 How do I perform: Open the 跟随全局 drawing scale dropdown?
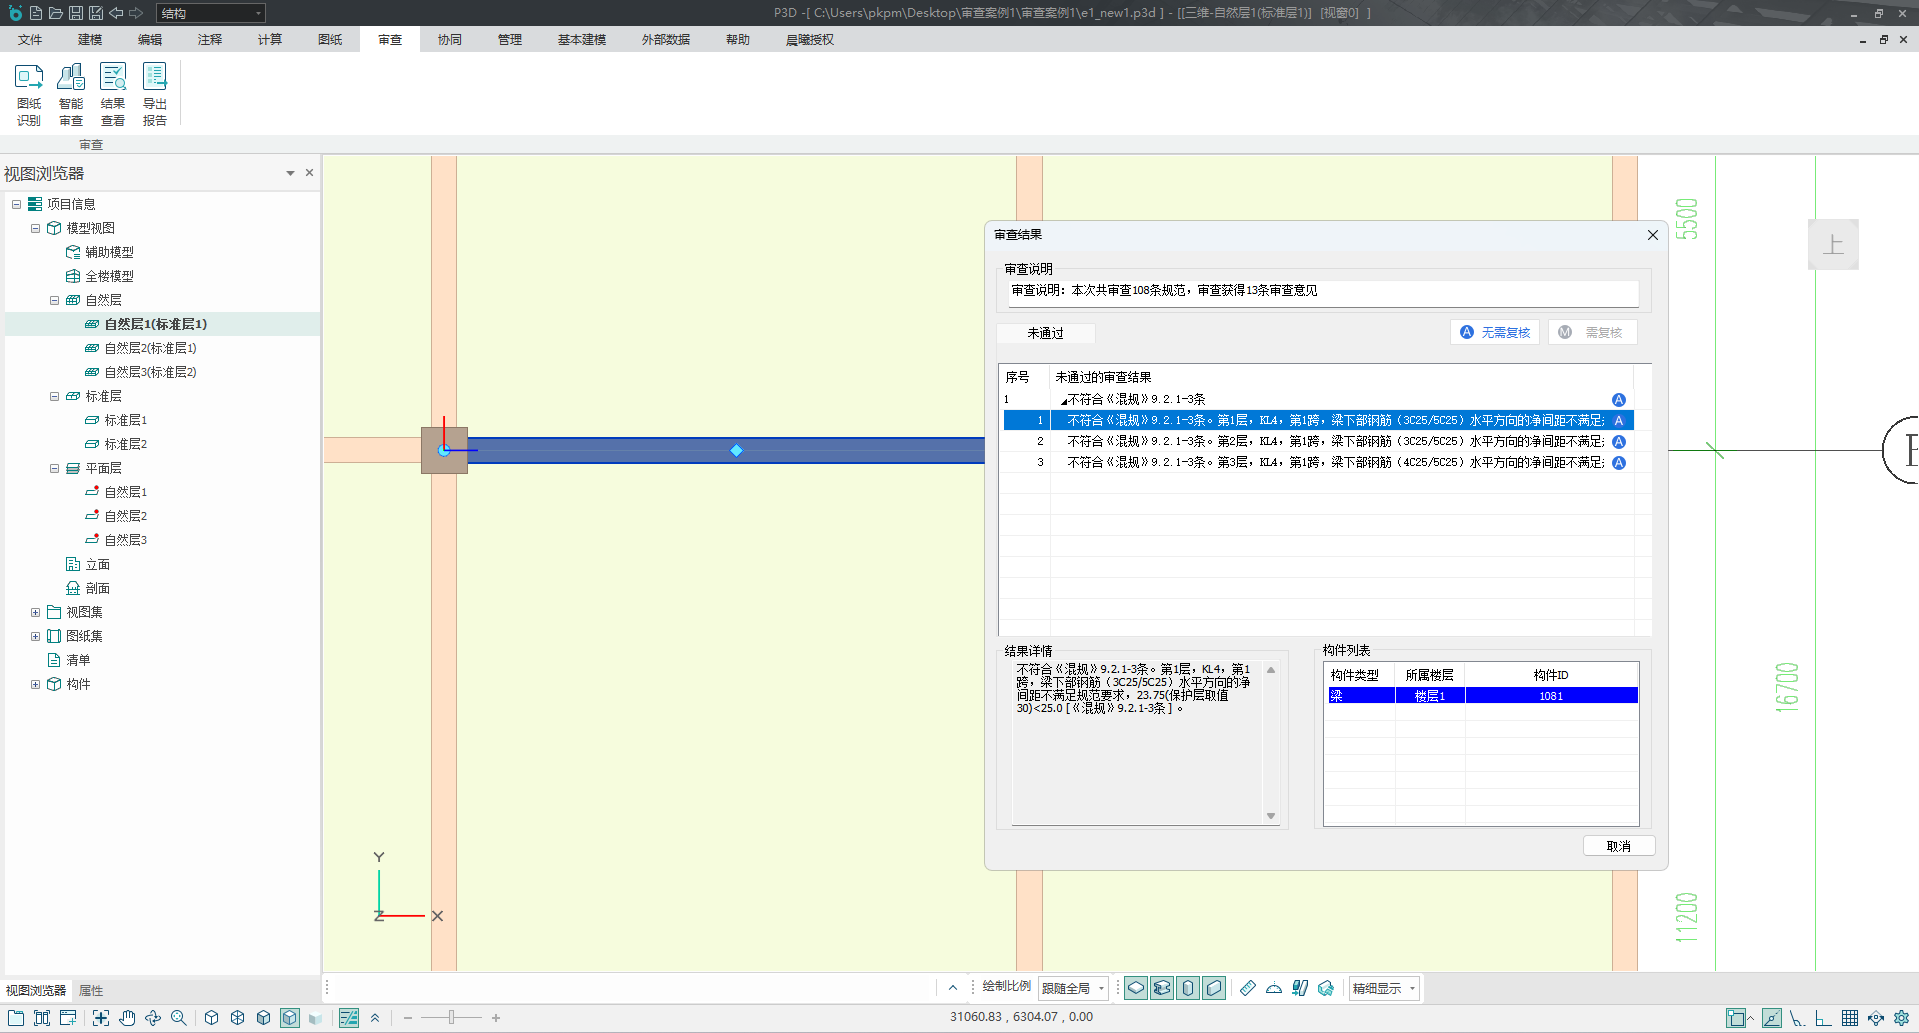pos(1073,988)
